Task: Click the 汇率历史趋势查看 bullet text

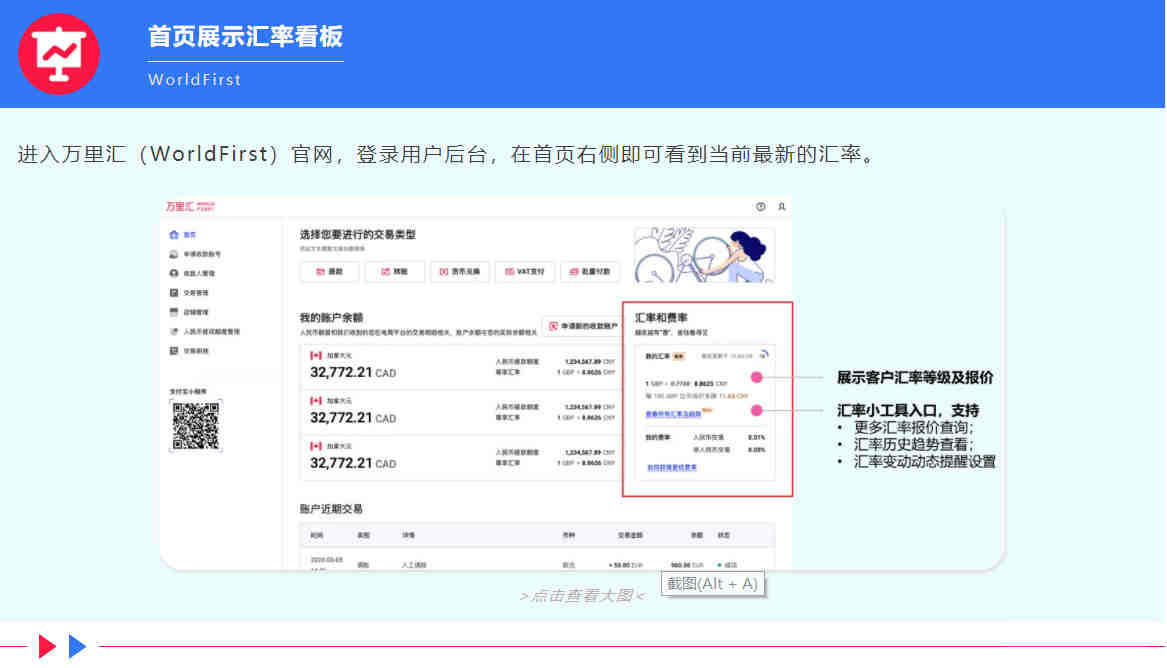Action: click(913, 445)
